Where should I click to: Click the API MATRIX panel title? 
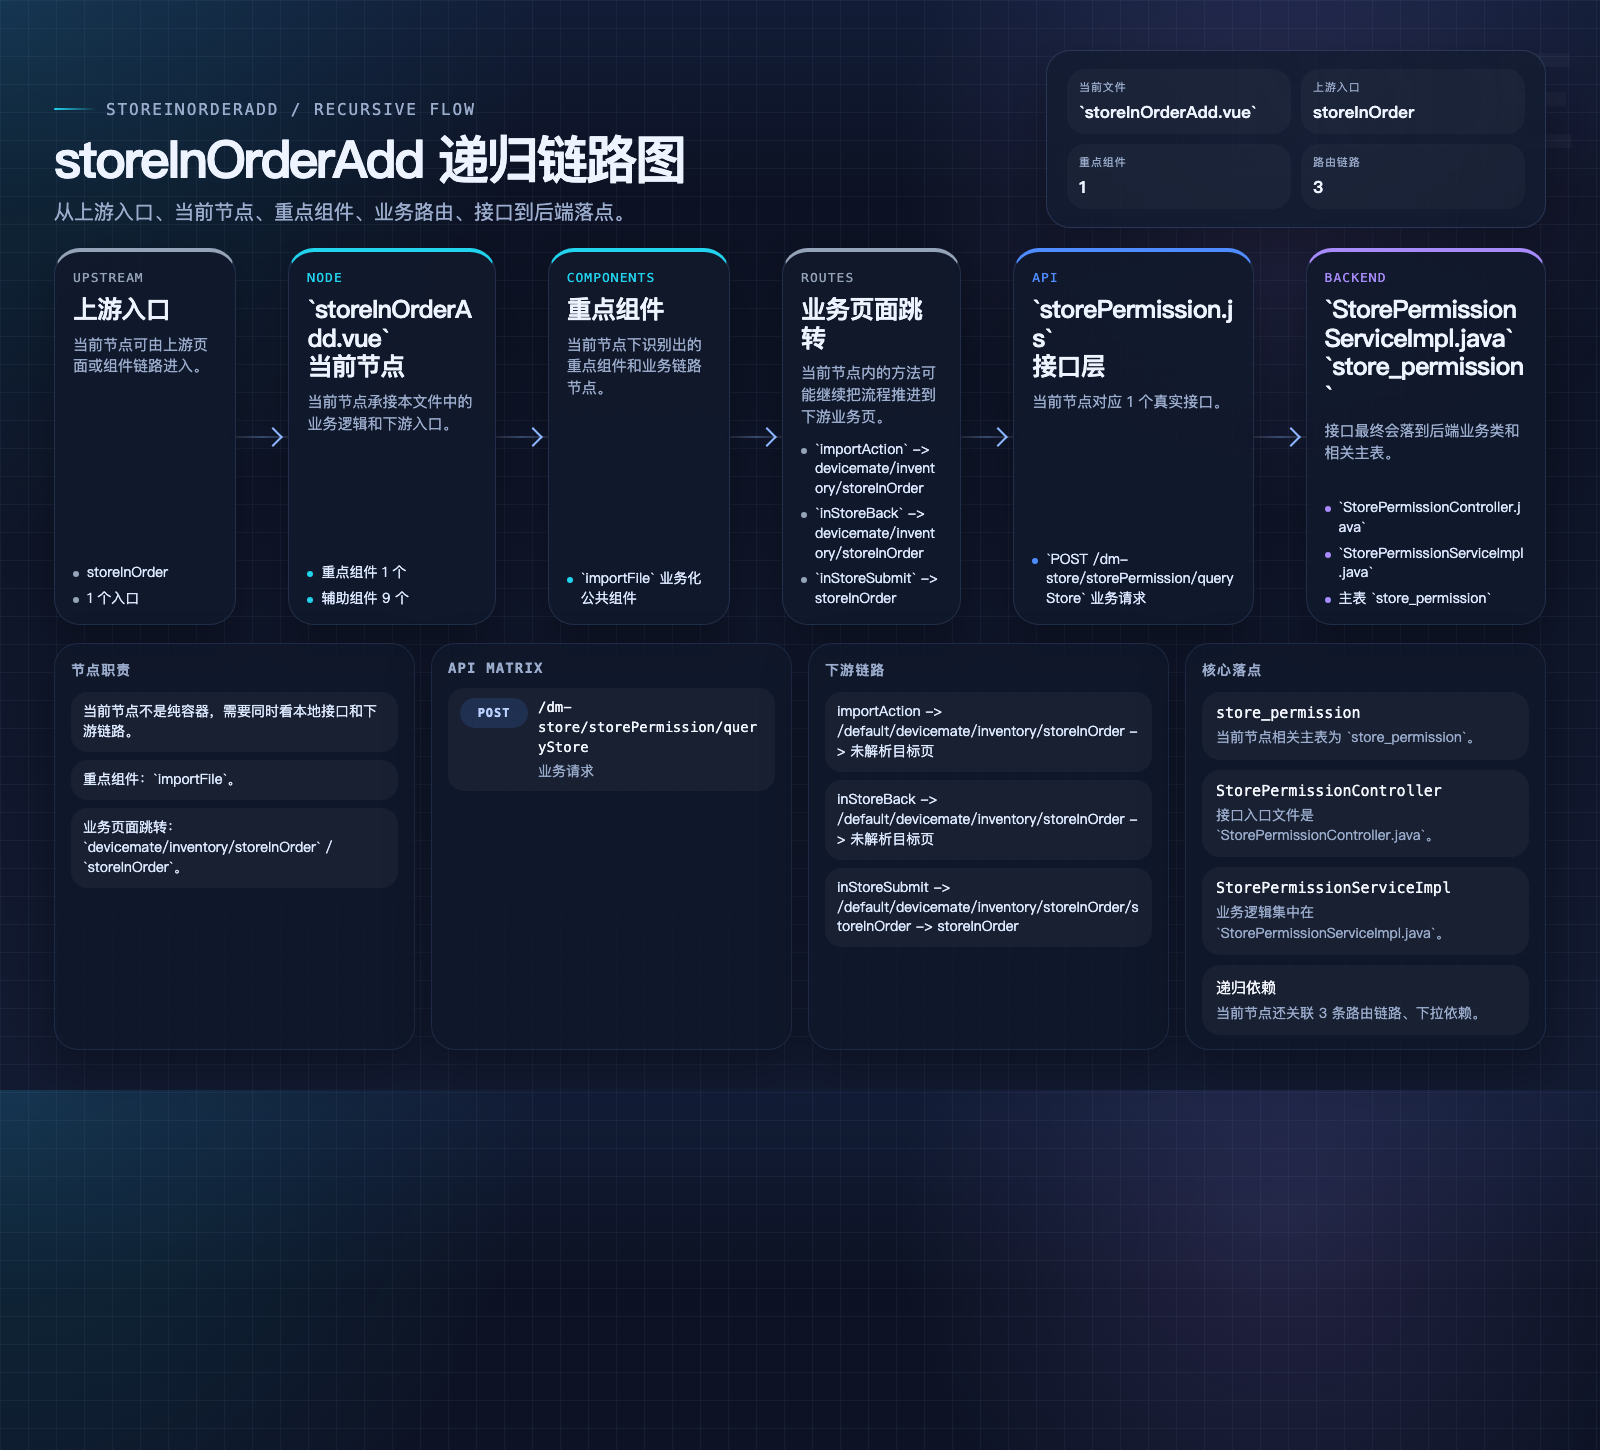[495, 668]
